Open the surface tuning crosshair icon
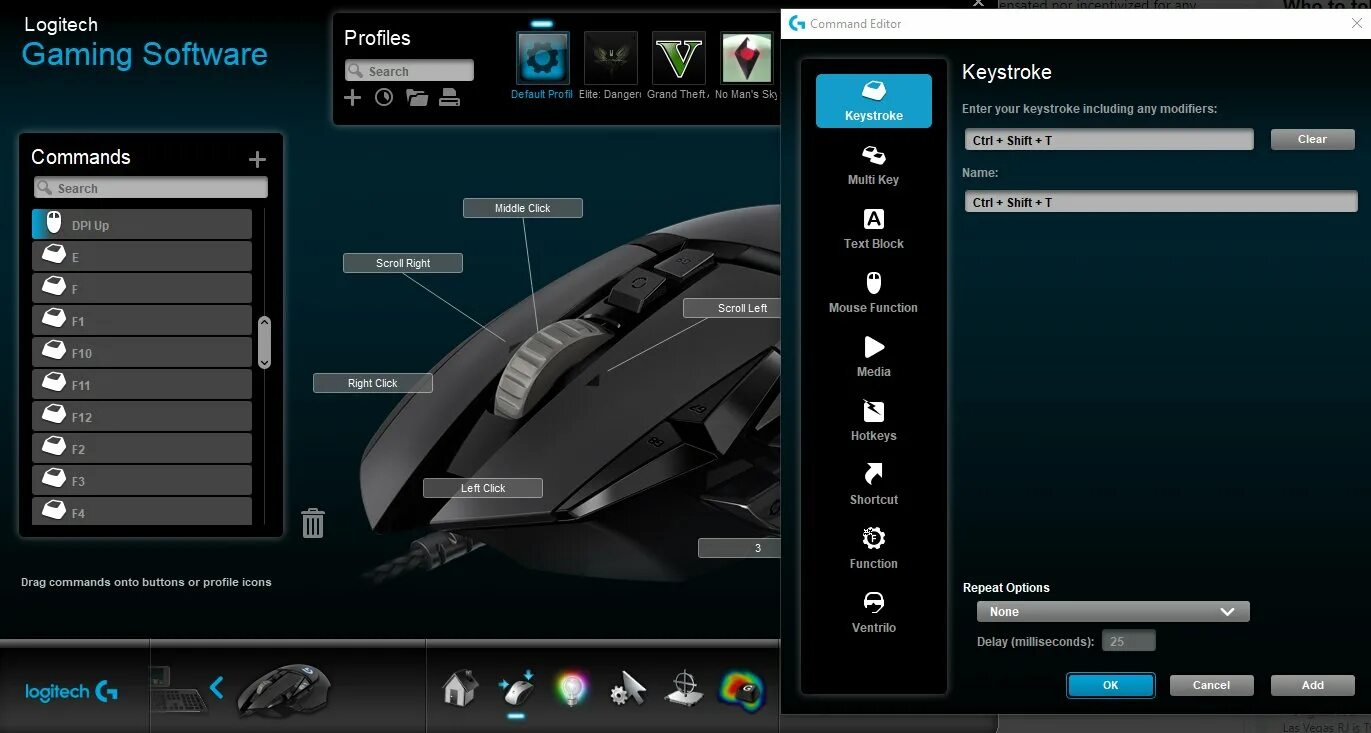This screenshot has height=733, width=1371. [x=684, y=689]
